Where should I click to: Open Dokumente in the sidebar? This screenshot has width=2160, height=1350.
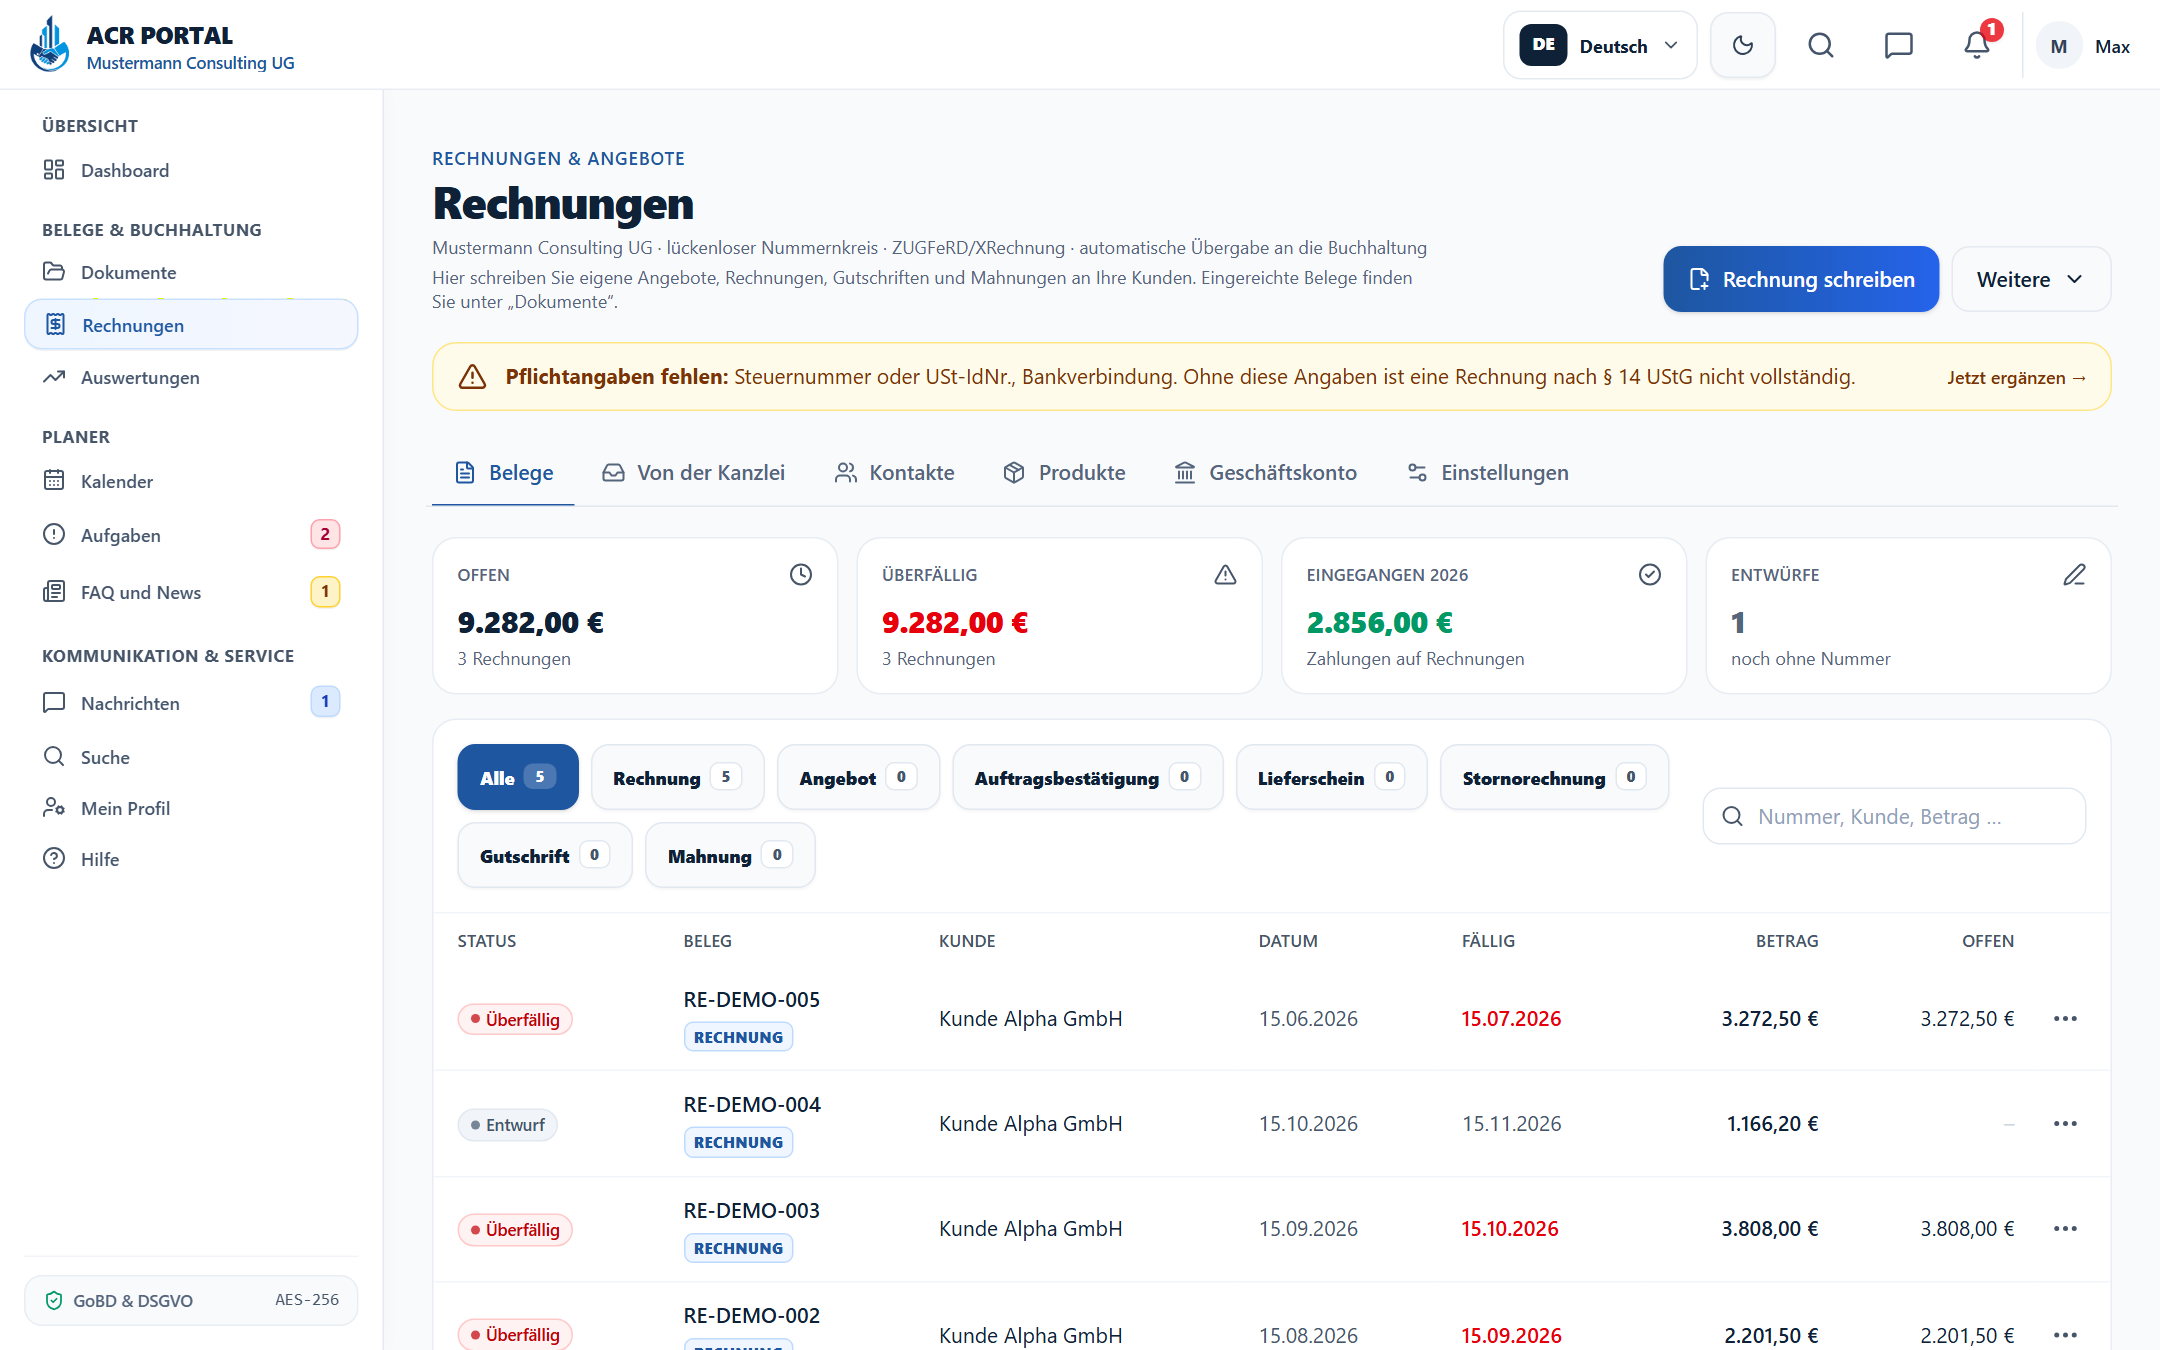click(191, 272)
